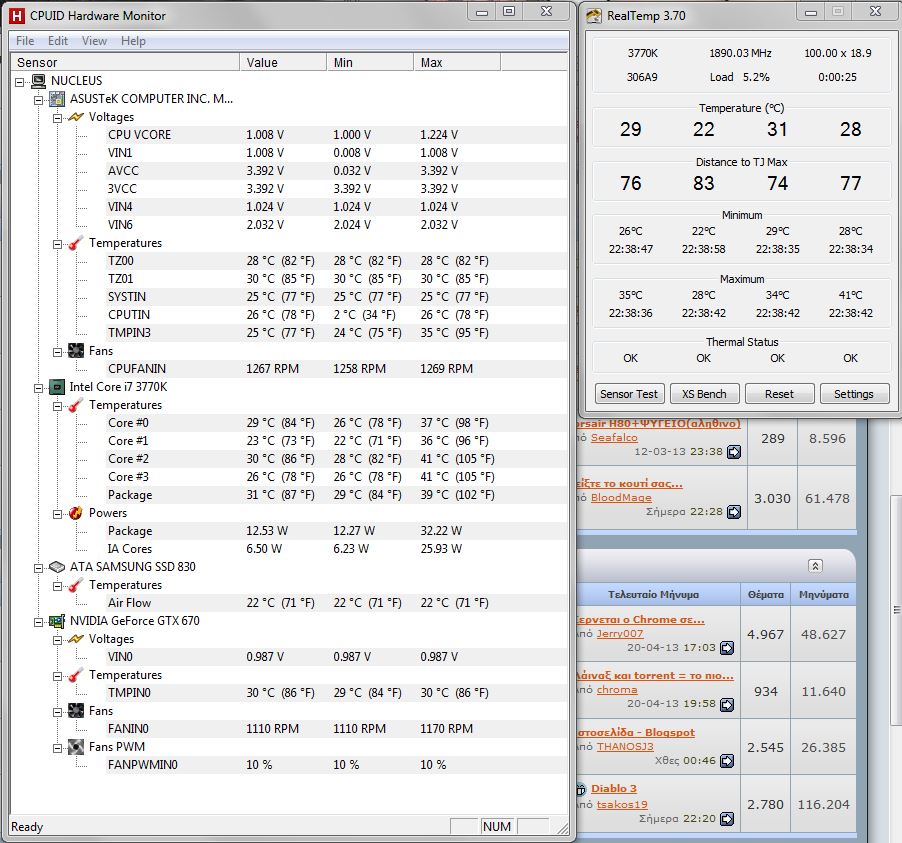Open the Edit menu in Hardware Monitor

(58, 41)
